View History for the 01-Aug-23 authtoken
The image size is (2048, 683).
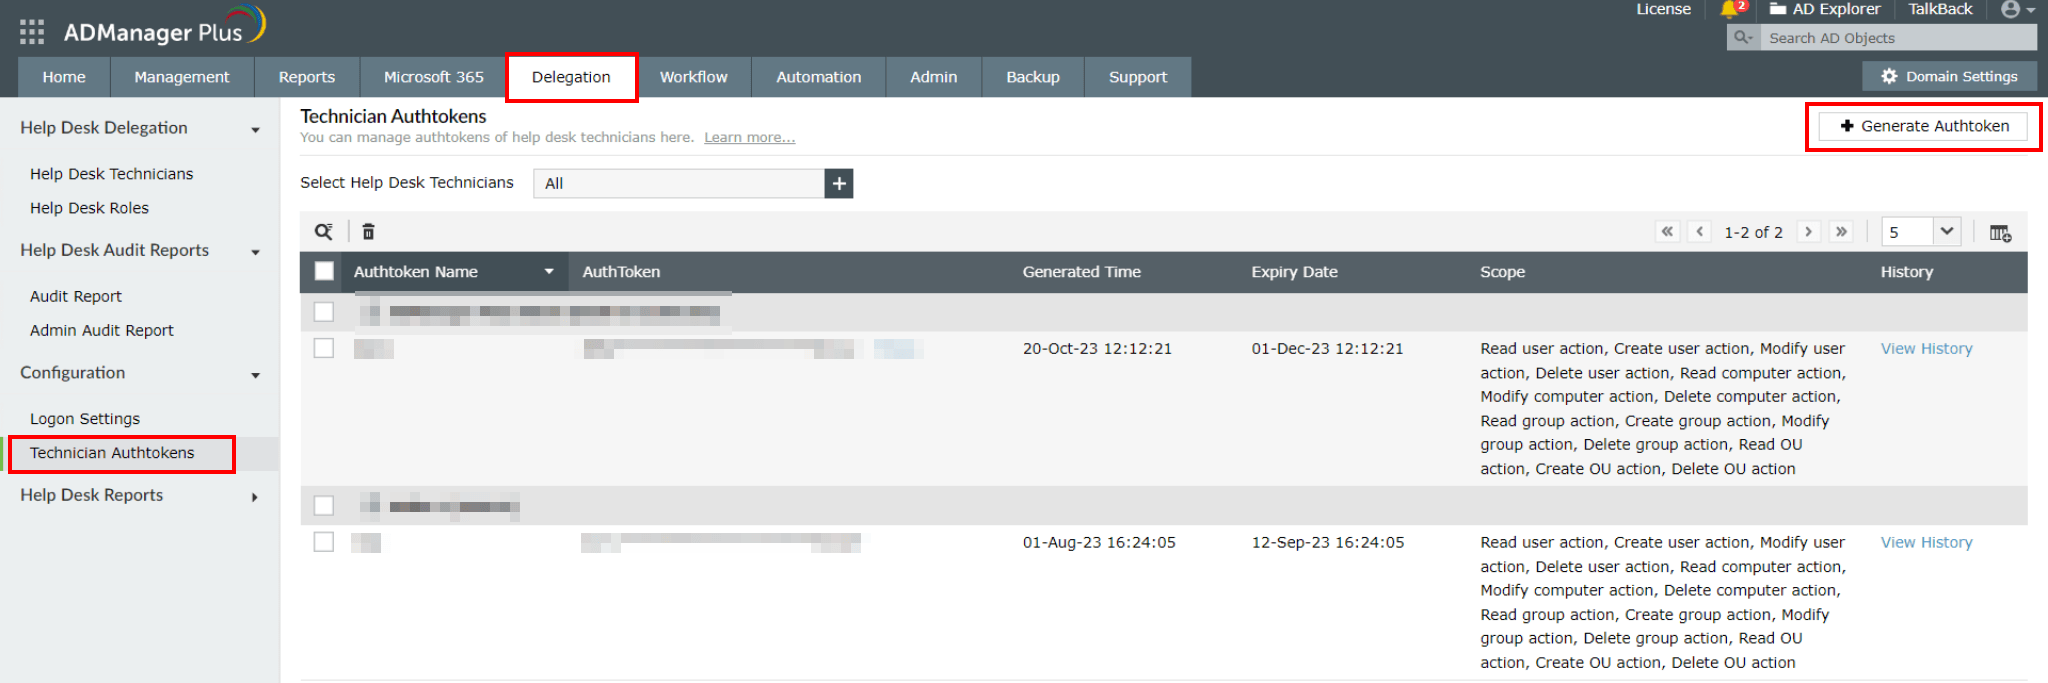click(x=1926, y=542)
